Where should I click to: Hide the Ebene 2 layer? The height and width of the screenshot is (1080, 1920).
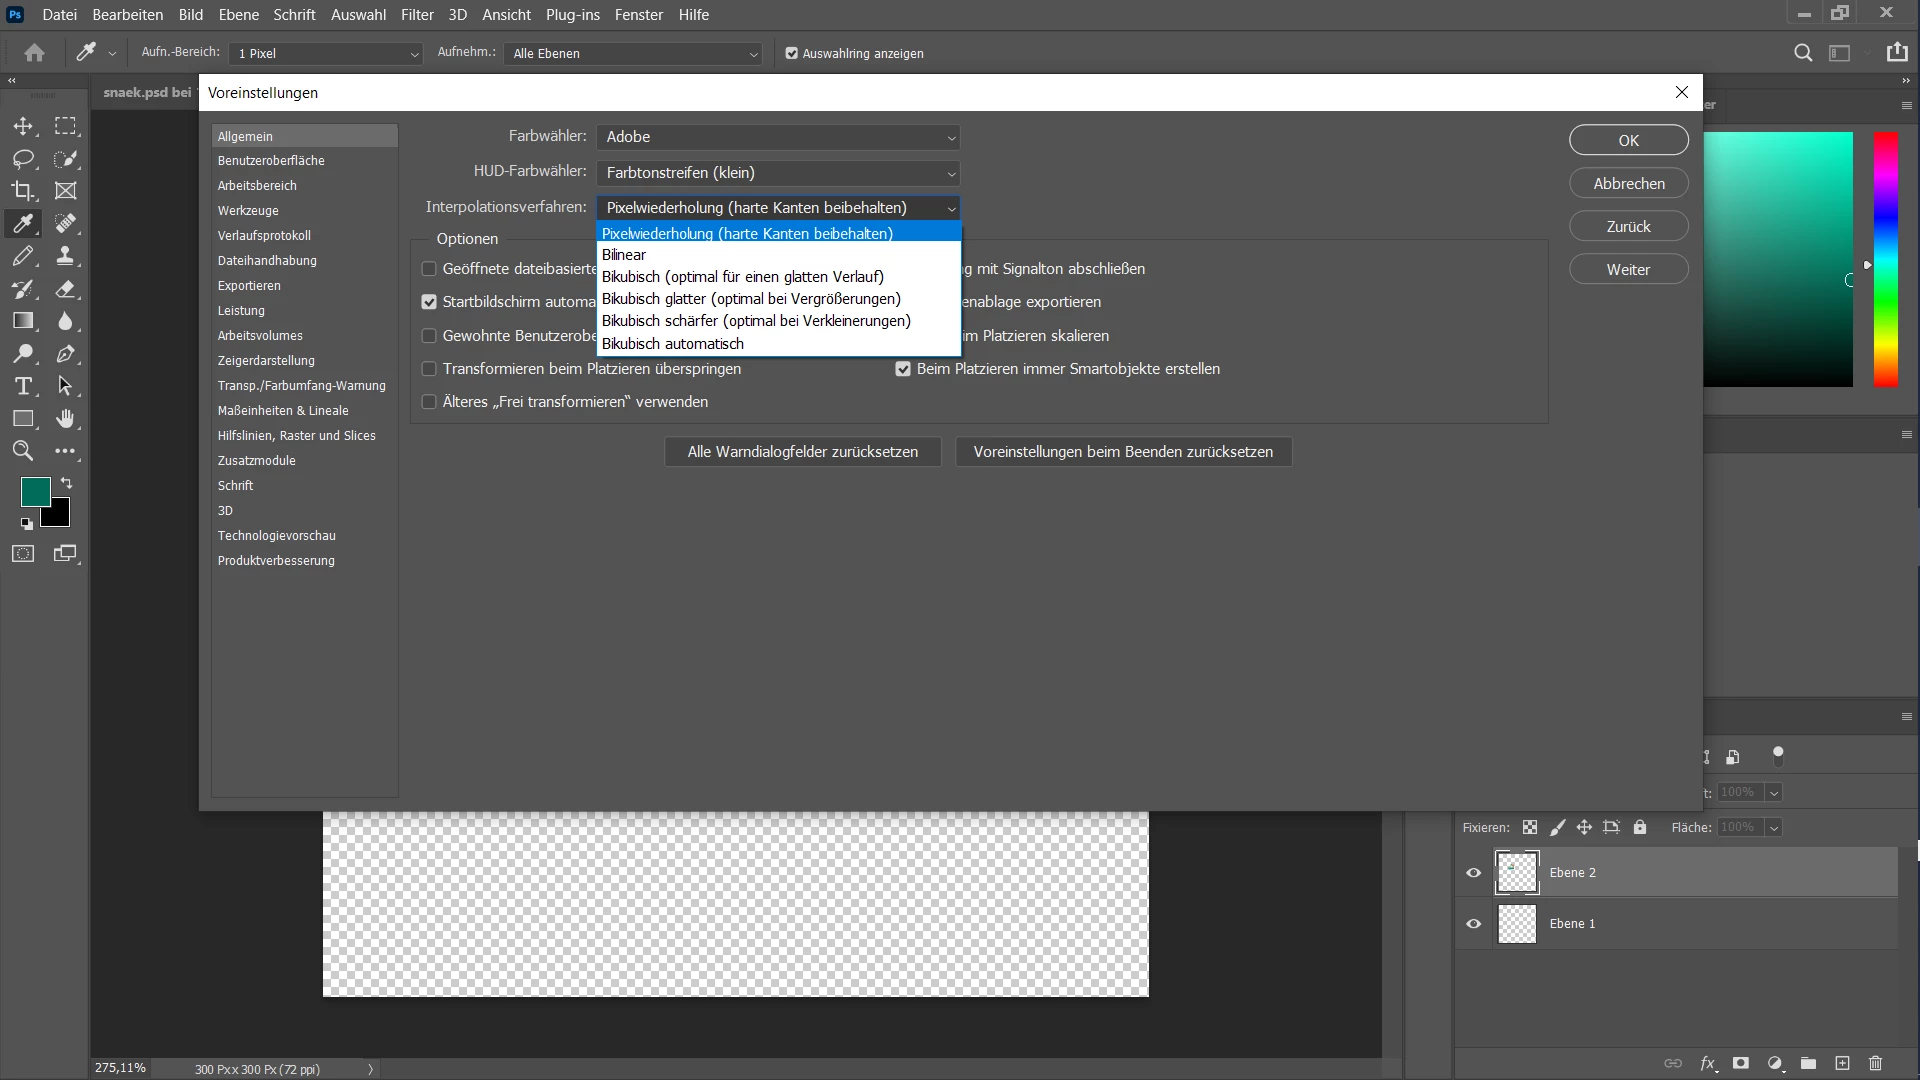coord(1473,873)
